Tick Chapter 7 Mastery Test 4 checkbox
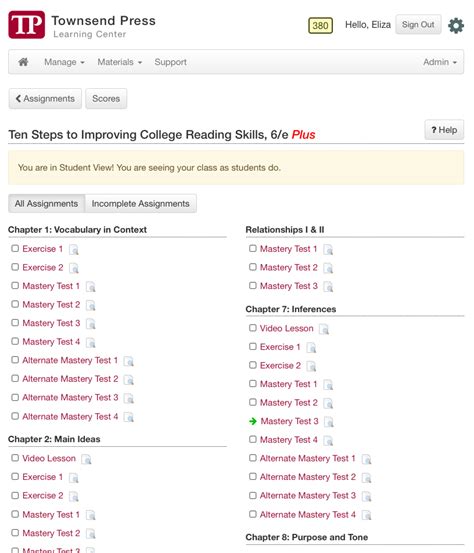Image resolution: width=474 pixels, height=553 pixels. tap(253, 439)
